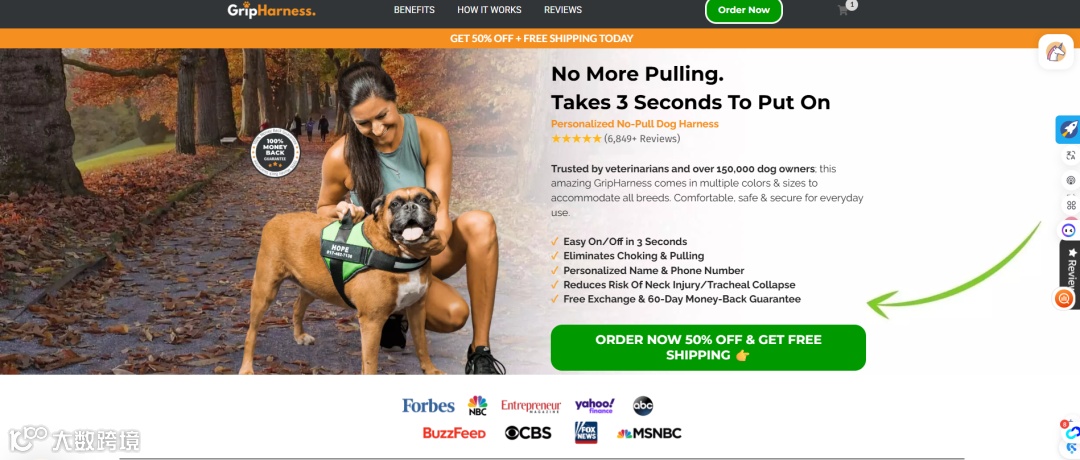Viewport: 1080px width, 460px height.
Task: Click the GripHarness logo
Action: (271, 10)
